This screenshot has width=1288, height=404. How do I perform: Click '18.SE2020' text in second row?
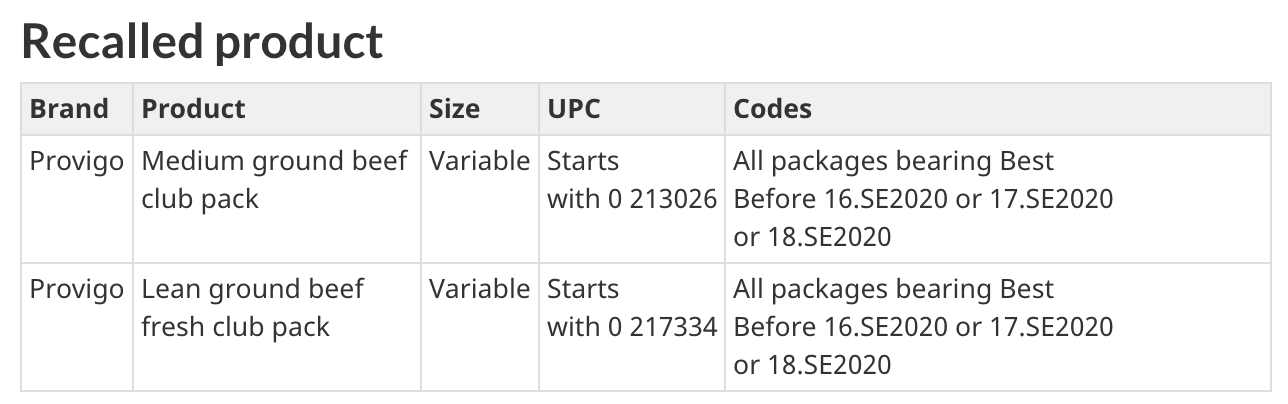point(828,366)
